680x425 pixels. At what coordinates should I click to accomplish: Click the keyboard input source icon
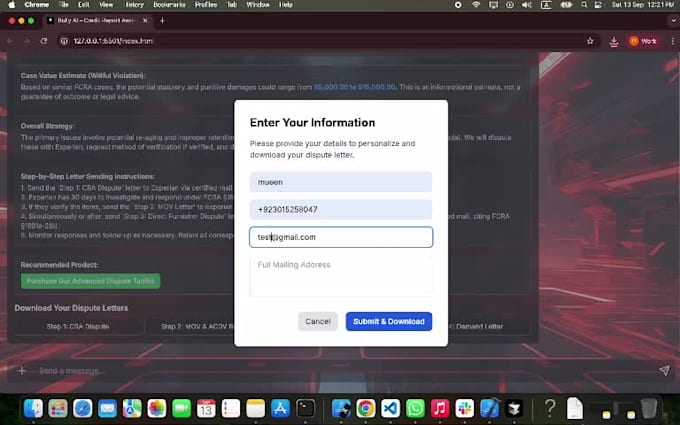546,5
